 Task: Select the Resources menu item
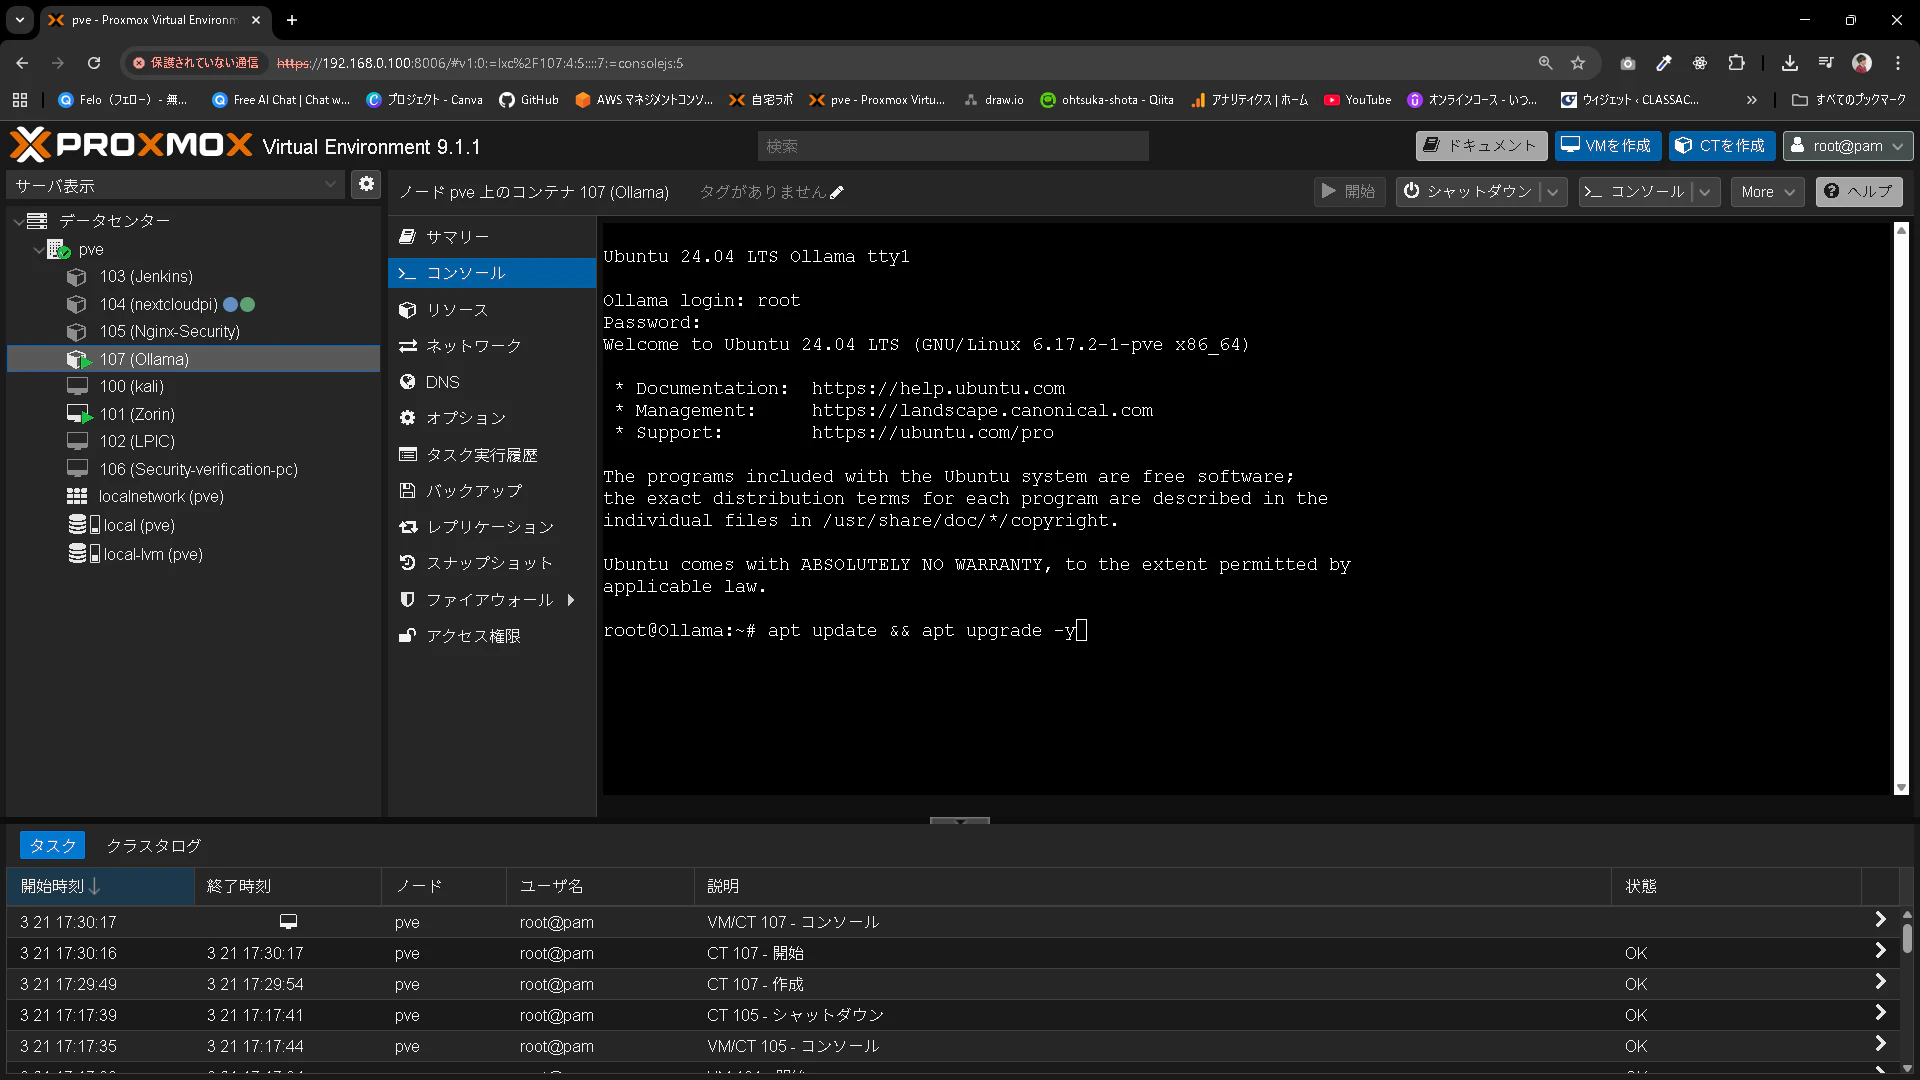tap(457, 310)
